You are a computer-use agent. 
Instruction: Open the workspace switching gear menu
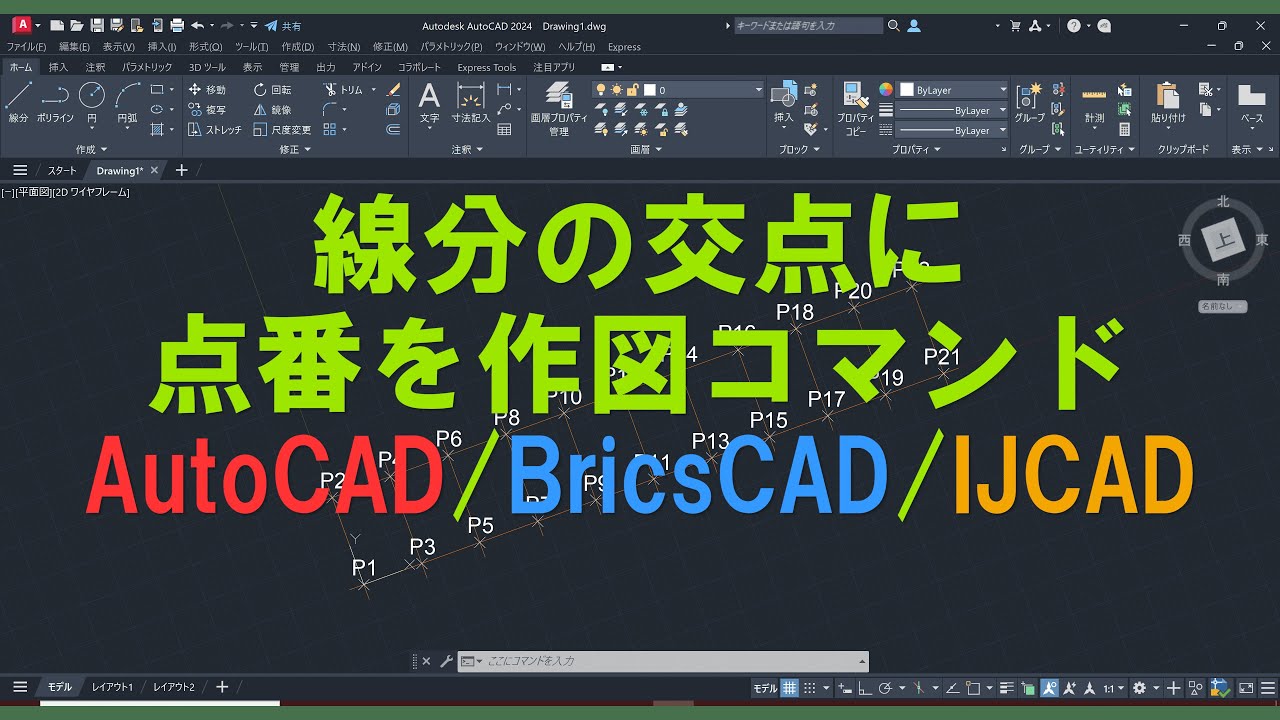(1144, 688)
